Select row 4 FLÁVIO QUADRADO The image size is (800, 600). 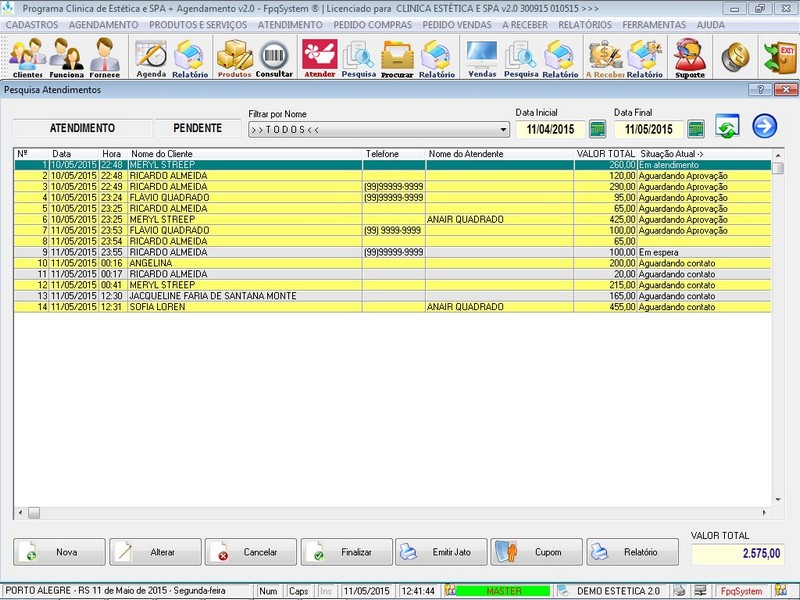click(x=392, y=197)
